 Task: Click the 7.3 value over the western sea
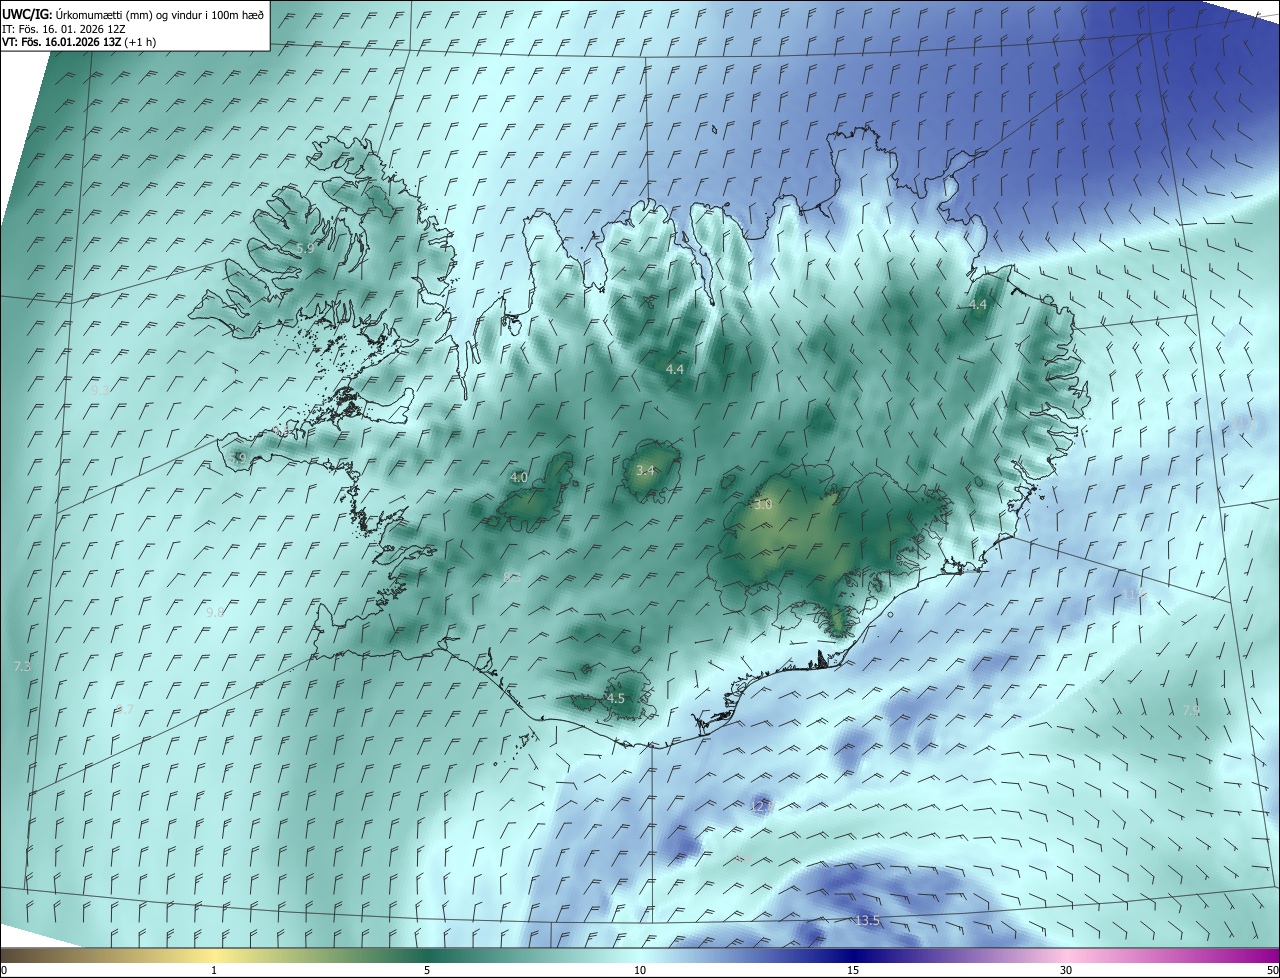pyautogui.click(x=22, y=666)
